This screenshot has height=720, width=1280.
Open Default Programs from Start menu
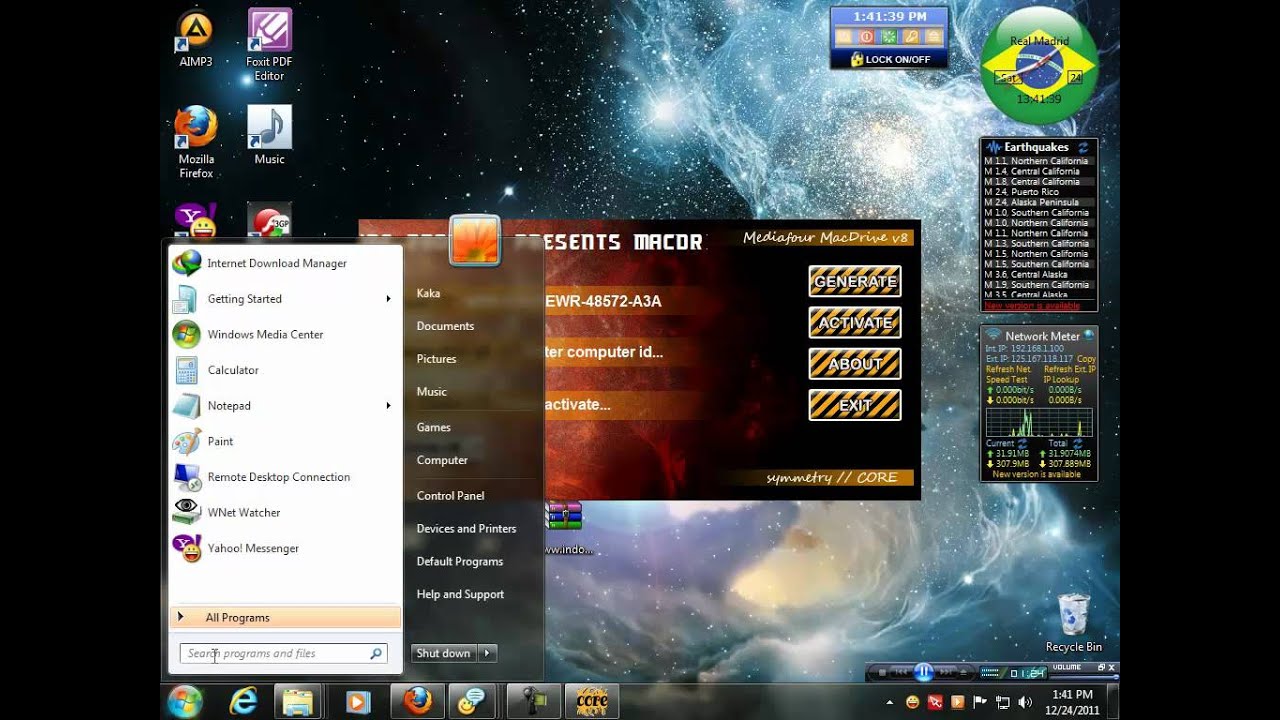point(460,561)
